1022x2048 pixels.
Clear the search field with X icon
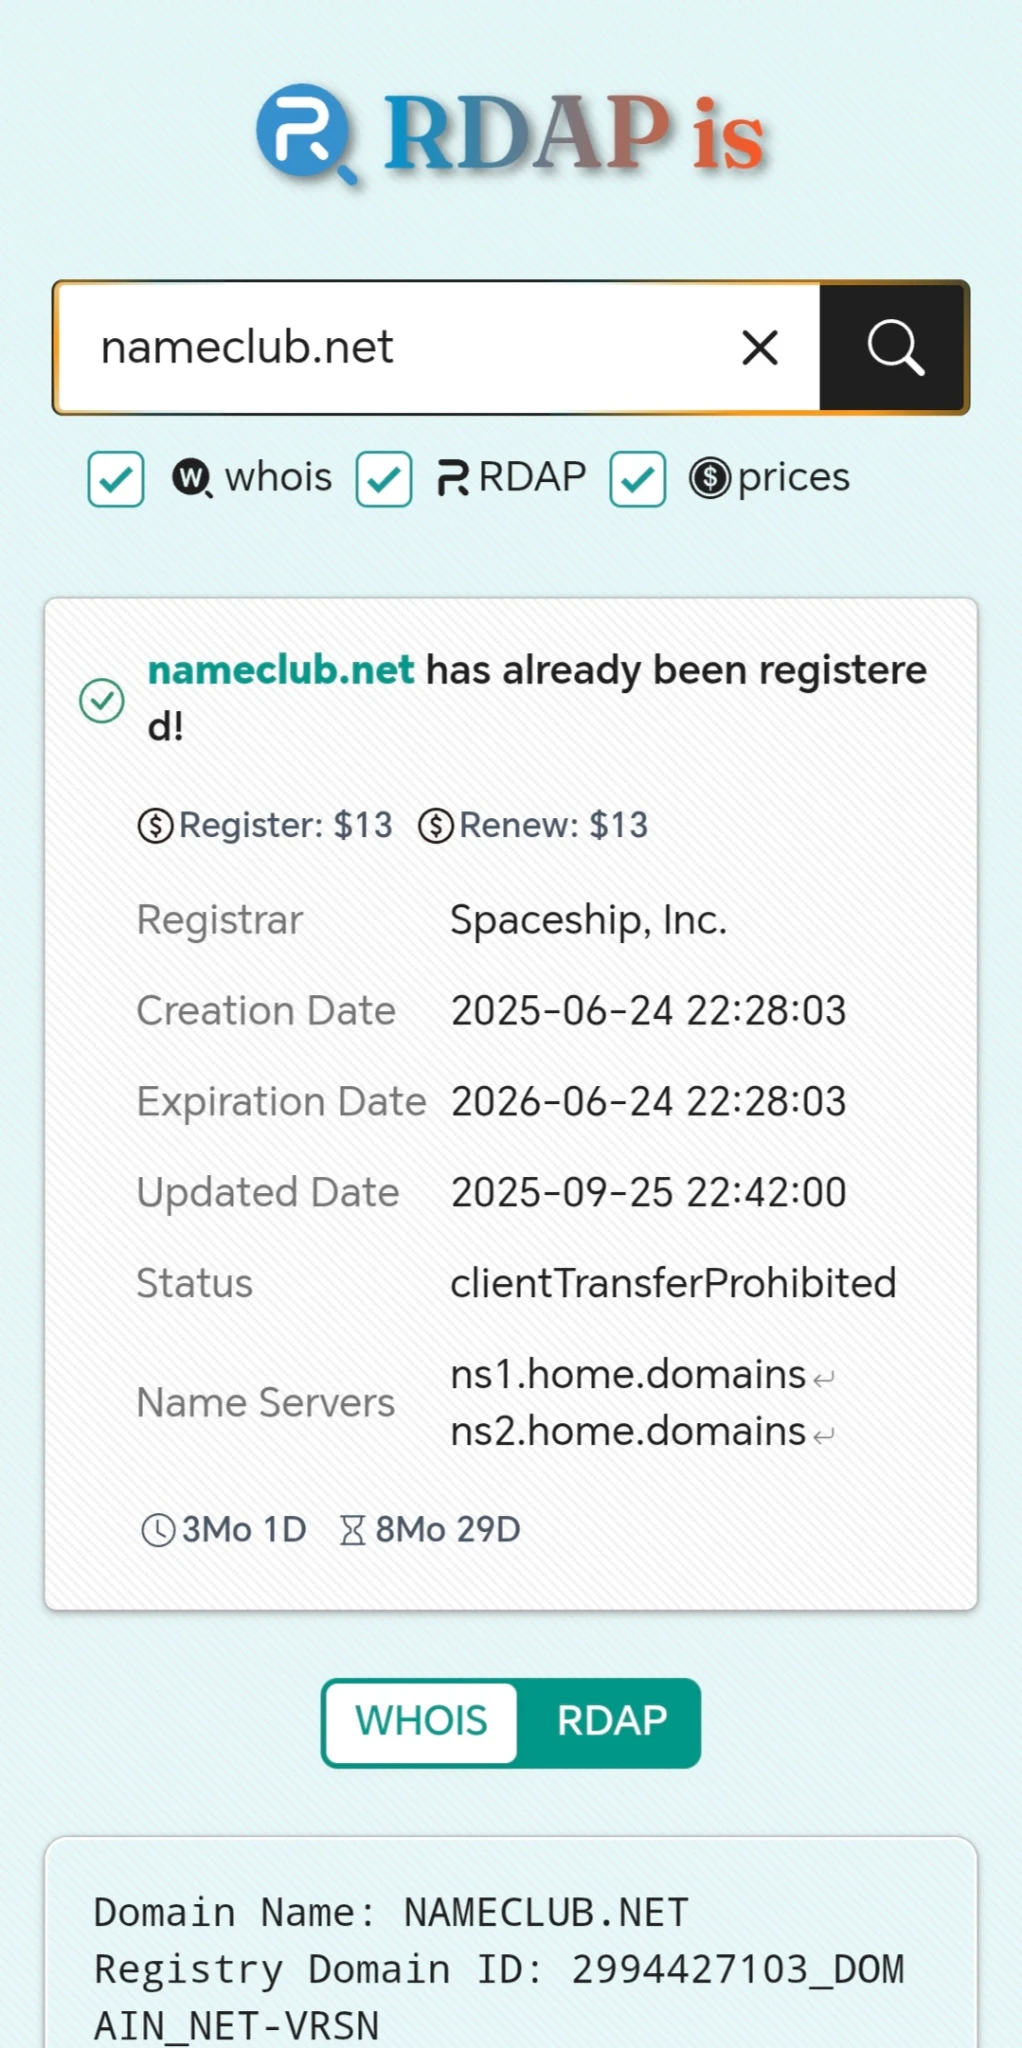pyautogui.click(x=760, y=348)
